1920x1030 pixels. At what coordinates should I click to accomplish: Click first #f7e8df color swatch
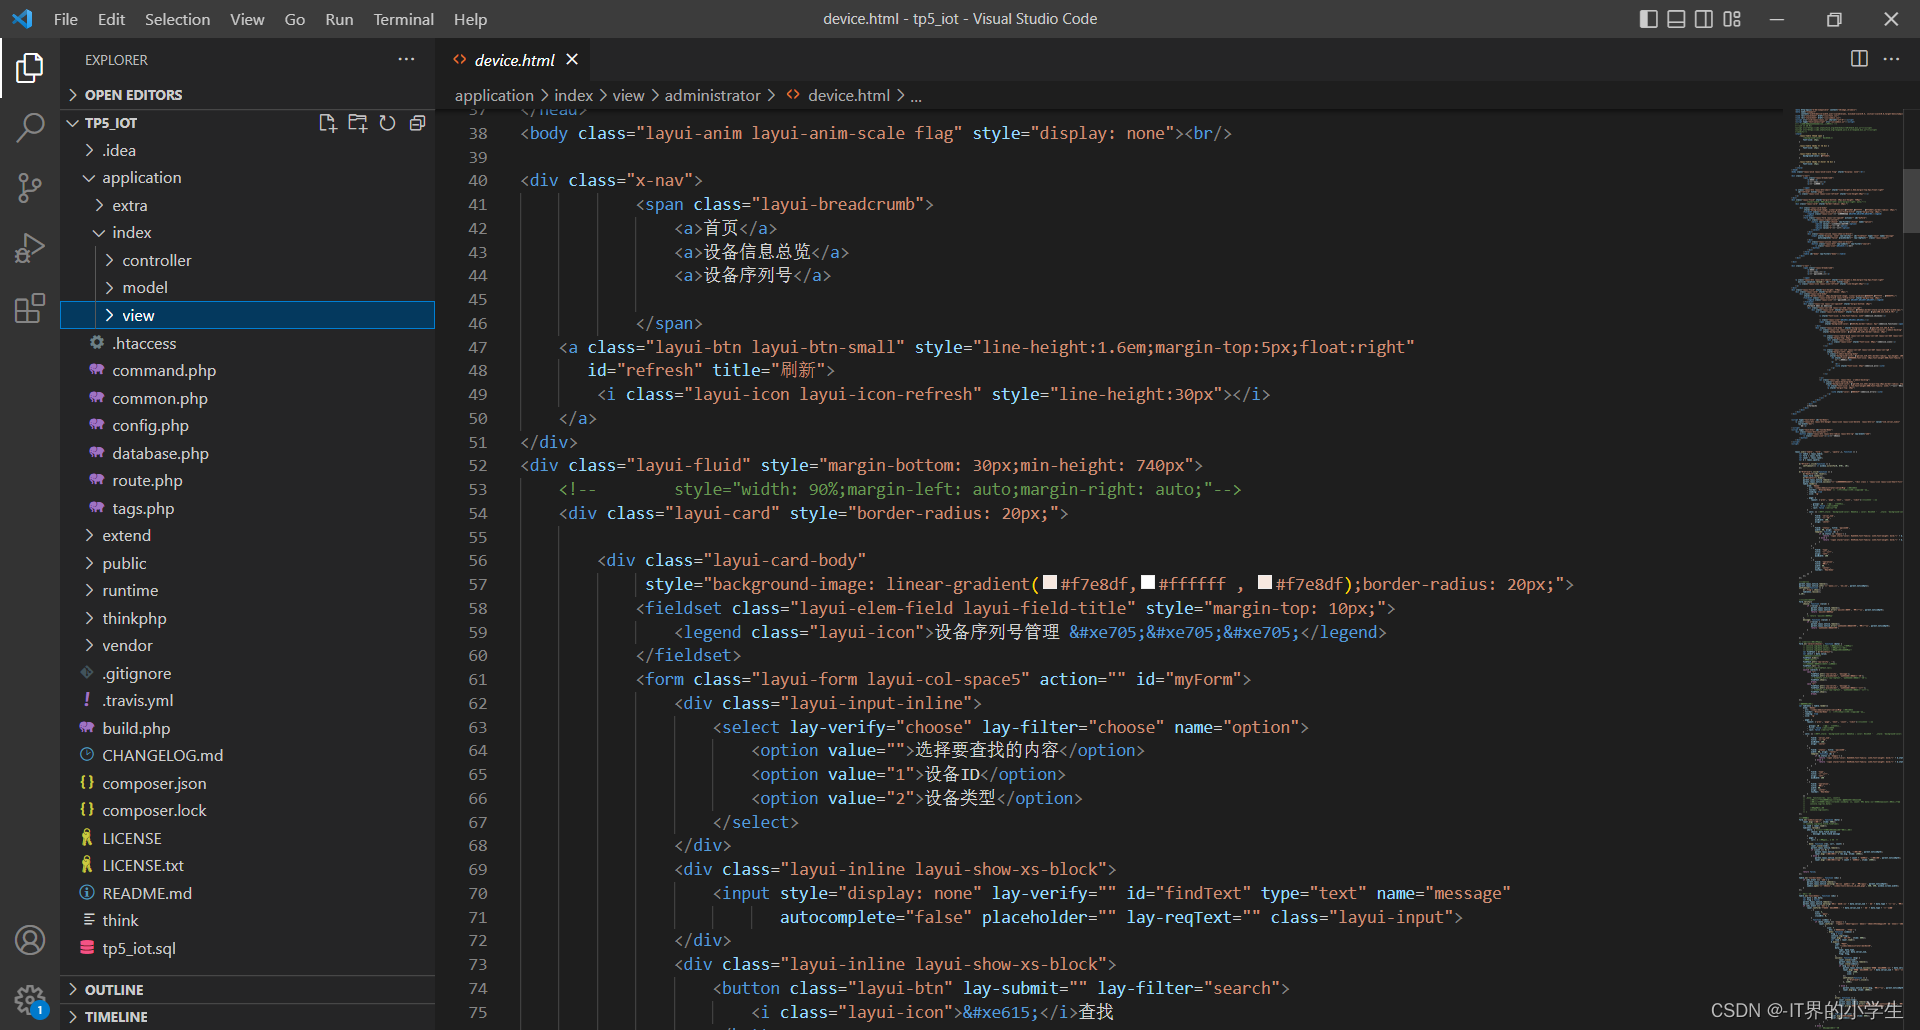pyautogui.click(x=1050, y=582)
